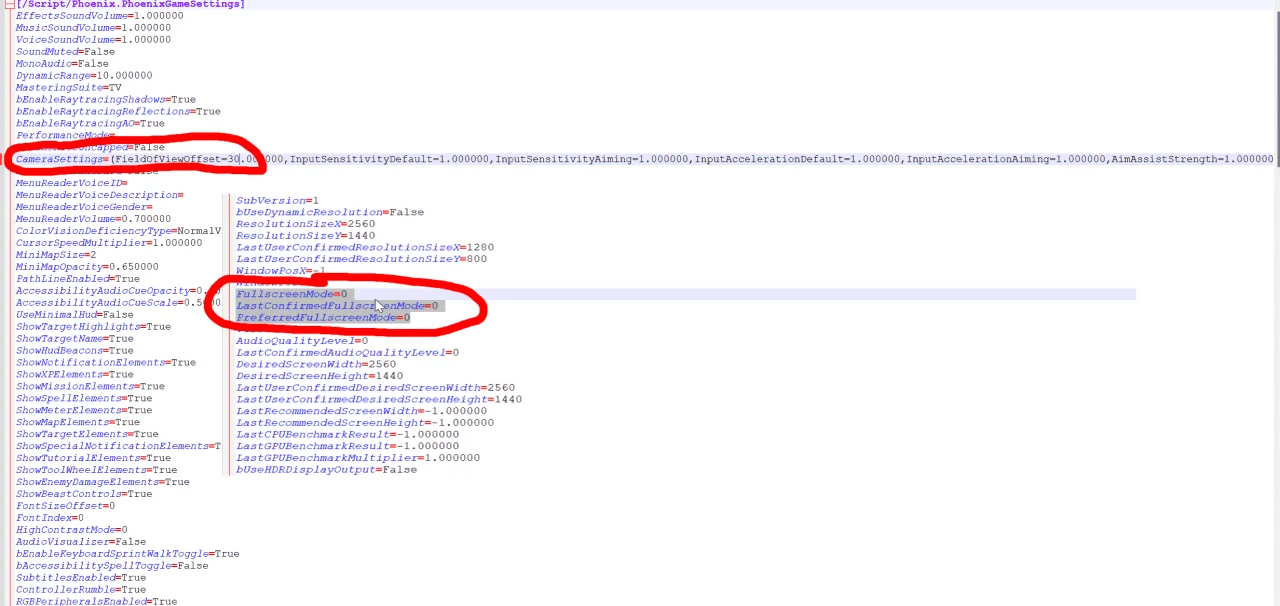This screenshot has height=606, width=1280.
Task: Select the ShowNotificationElements=True line
Action: [x=106, y=364]
